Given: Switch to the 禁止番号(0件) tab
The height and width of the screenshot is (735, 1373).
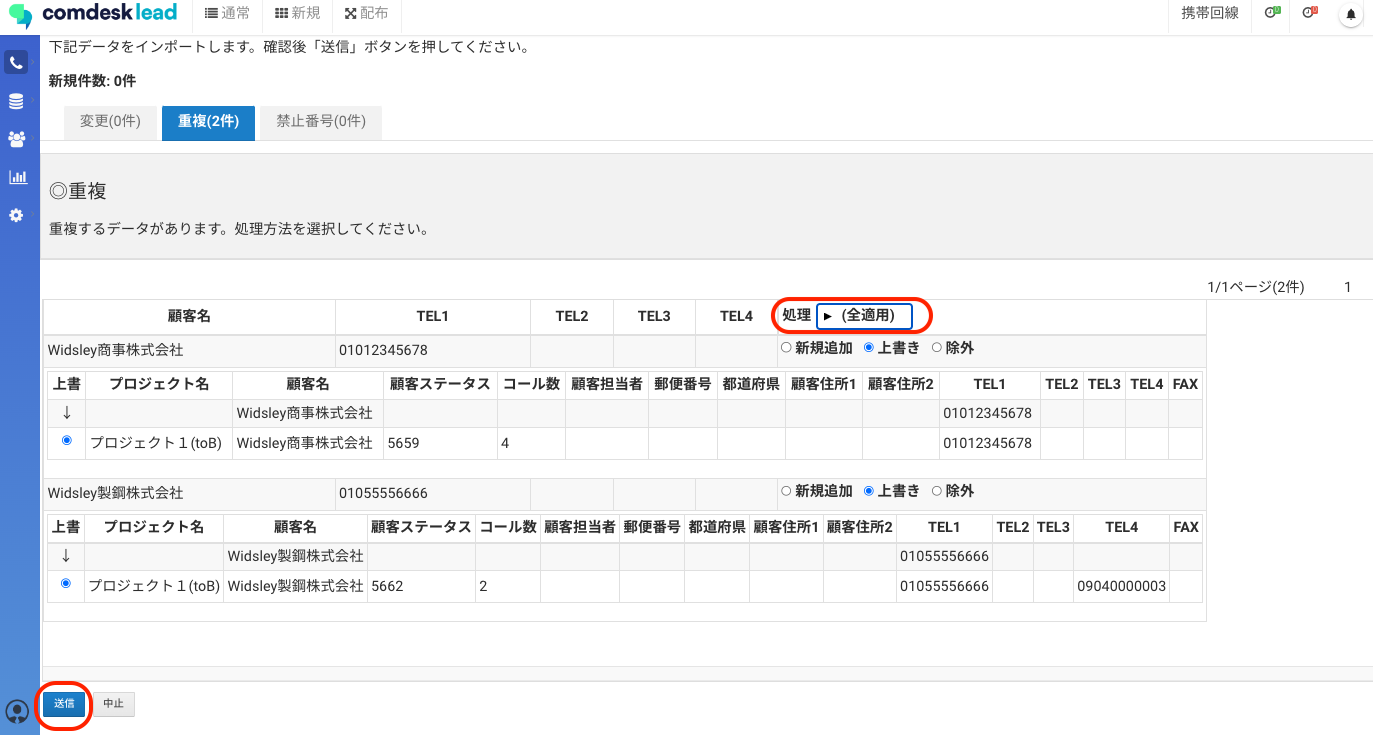Looking at the screenshot, I should [321, 122].
